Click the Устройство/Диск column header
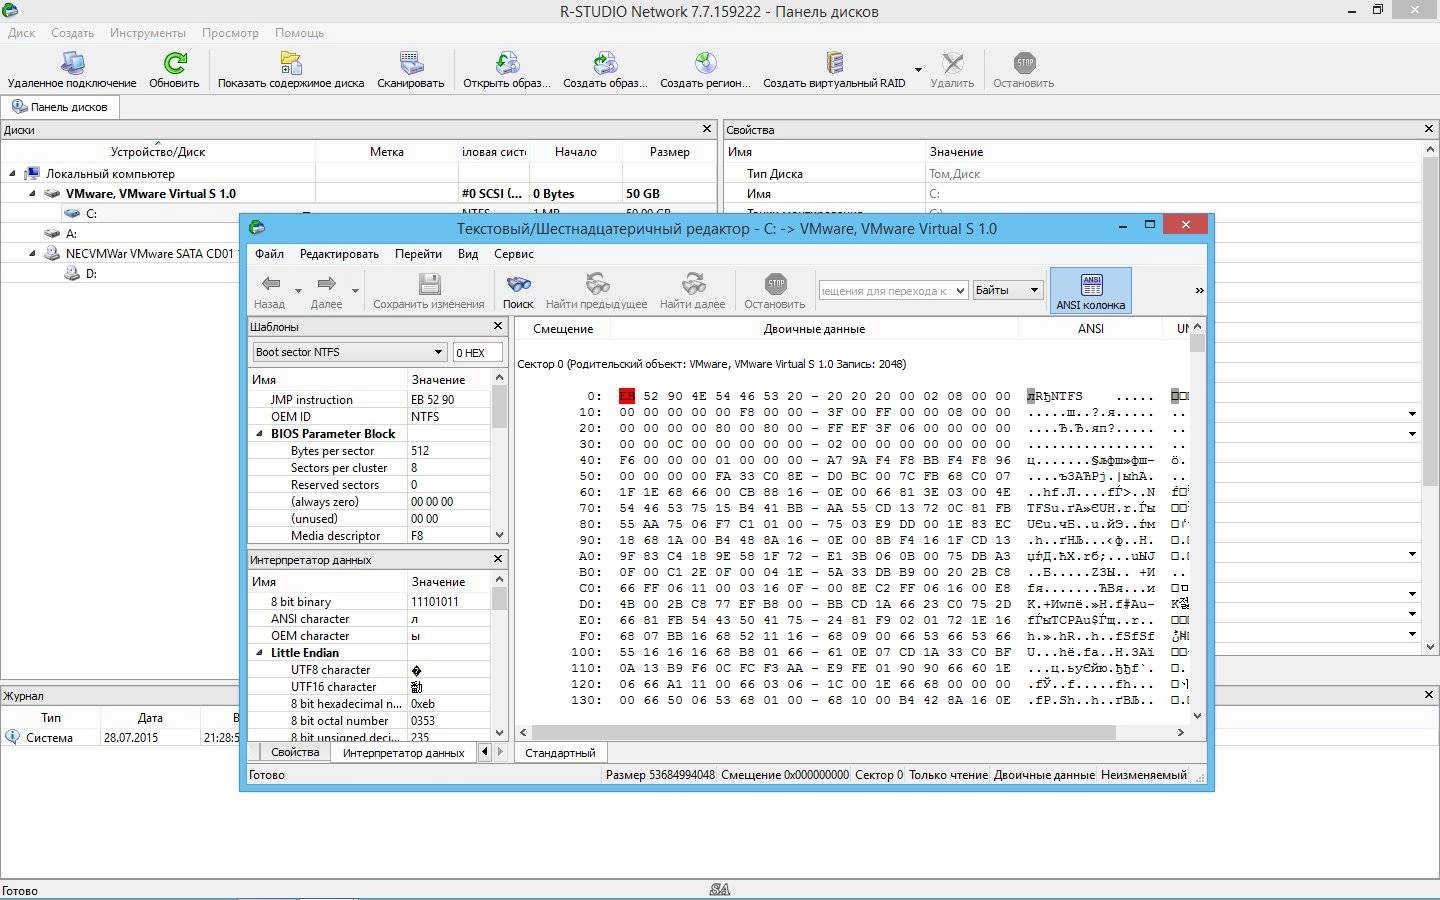The height and width of the screenshot is (900, 1440). coord(158,152)
